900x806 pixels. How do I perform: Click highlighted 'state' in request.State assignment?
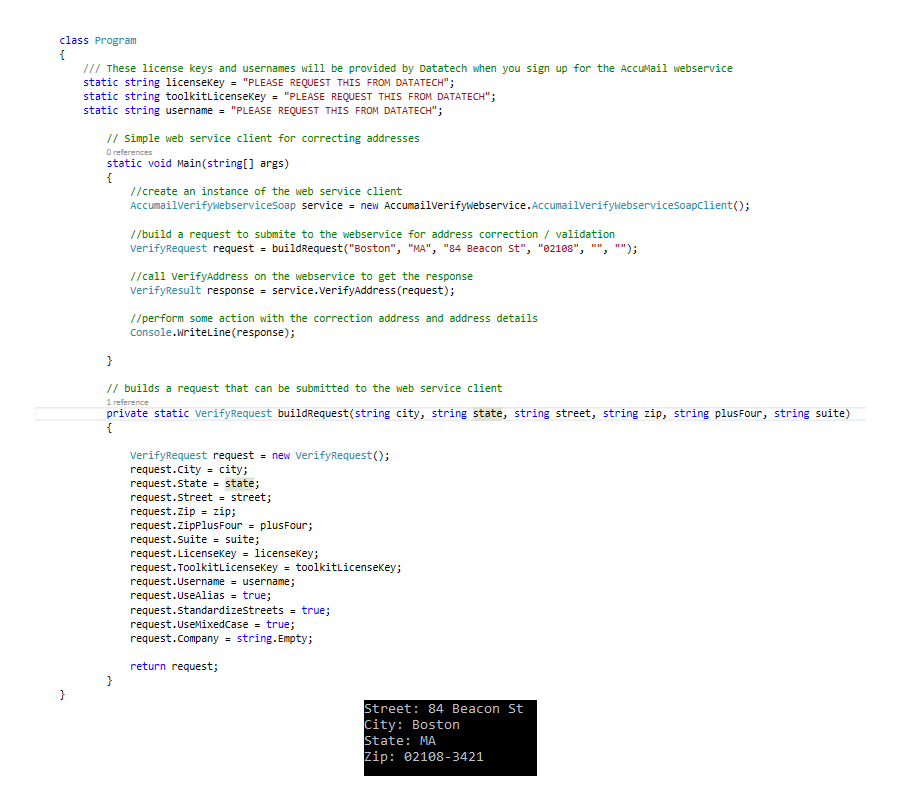tap(239, 483)
